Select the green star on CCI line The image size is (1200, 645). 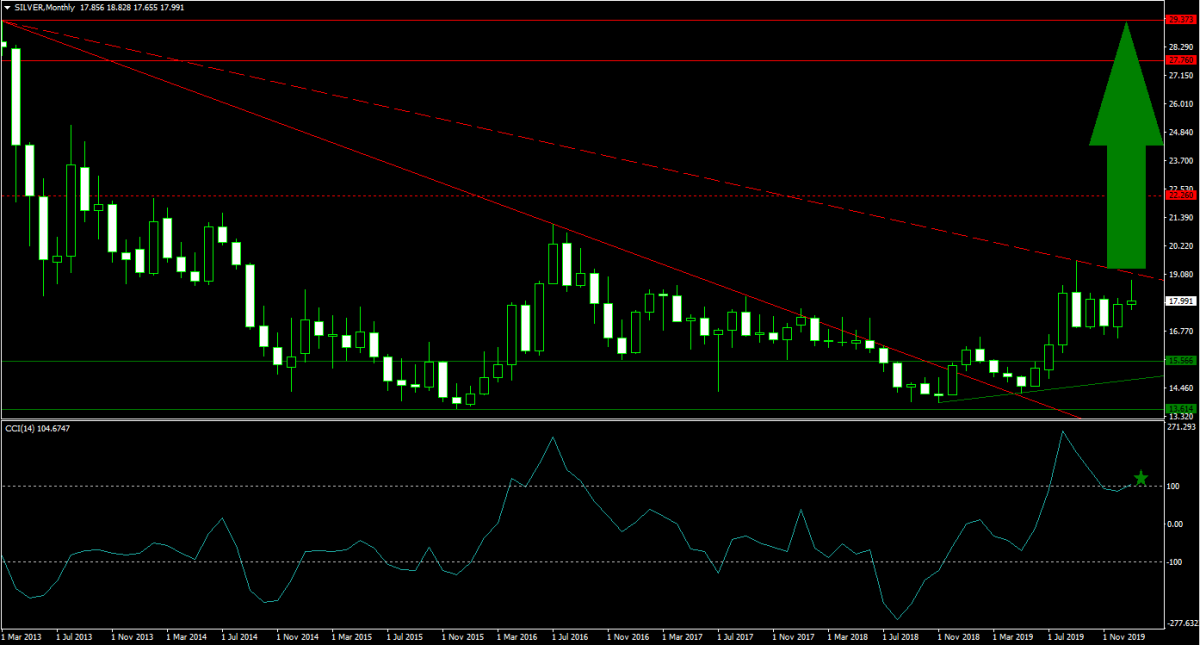pos(1140,479)
